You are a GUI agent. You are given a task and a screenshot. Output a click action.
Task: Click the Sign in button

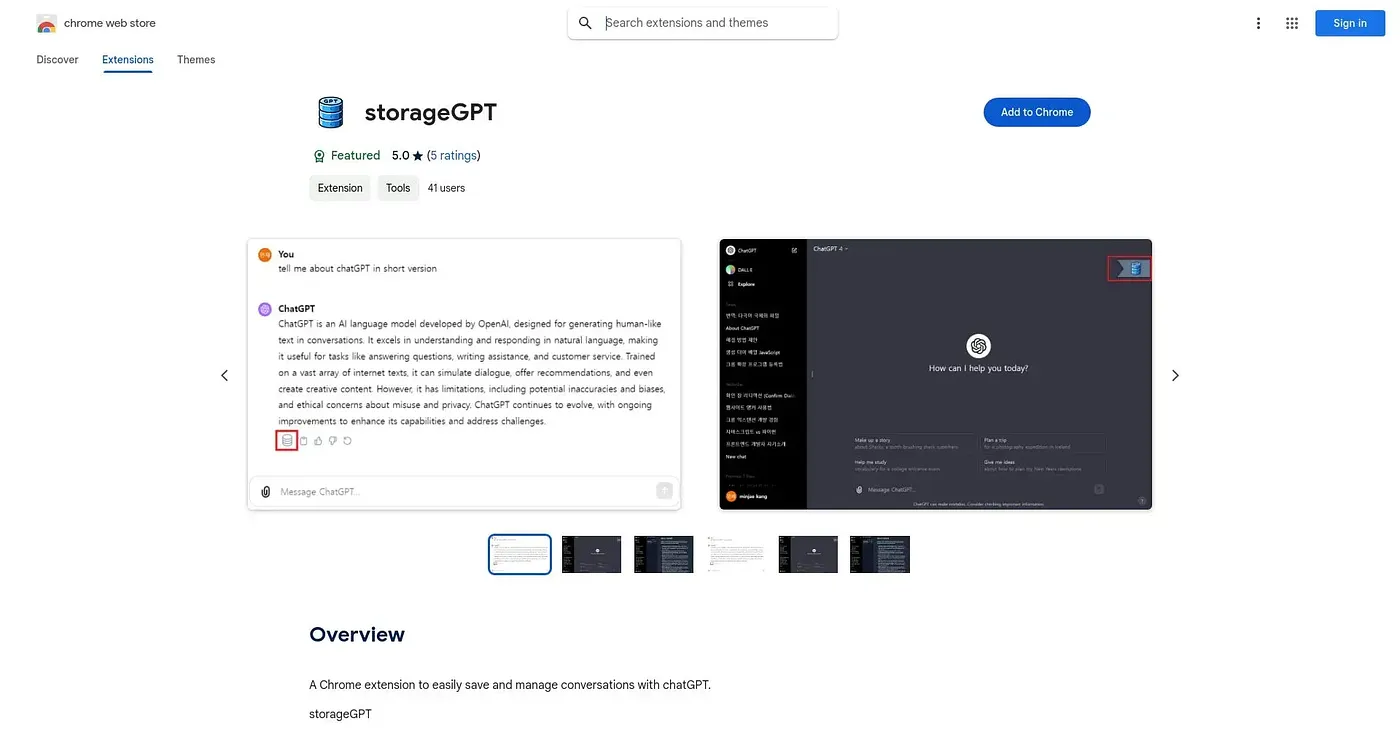[1350, 23]
